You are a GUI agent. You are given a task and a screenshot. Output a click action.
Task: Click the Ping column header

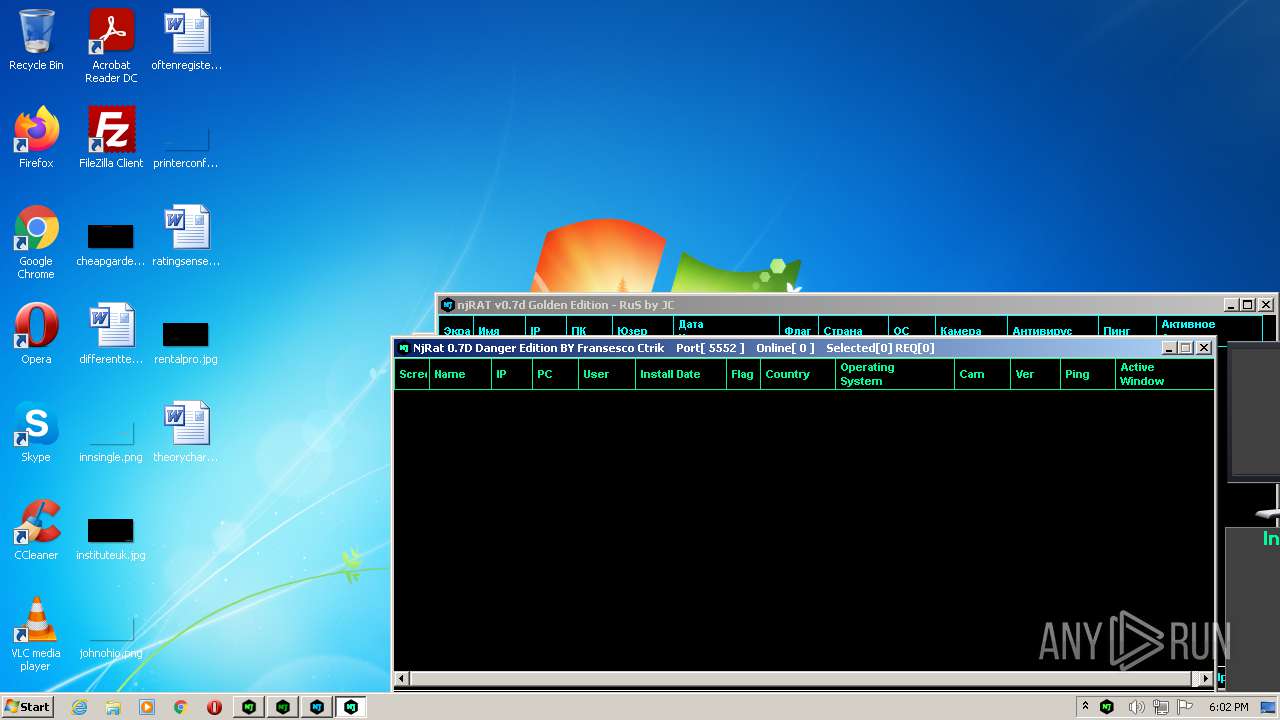point(1088,374)
